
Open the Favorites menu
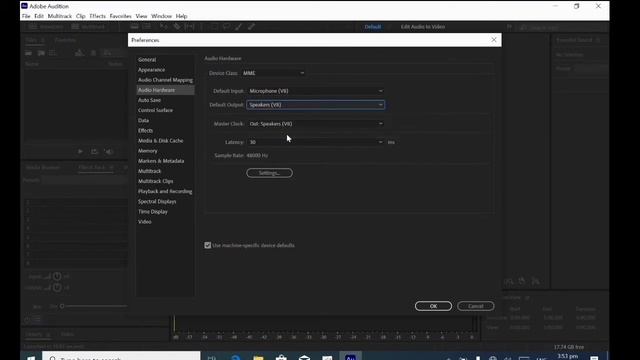pos(120,16)
